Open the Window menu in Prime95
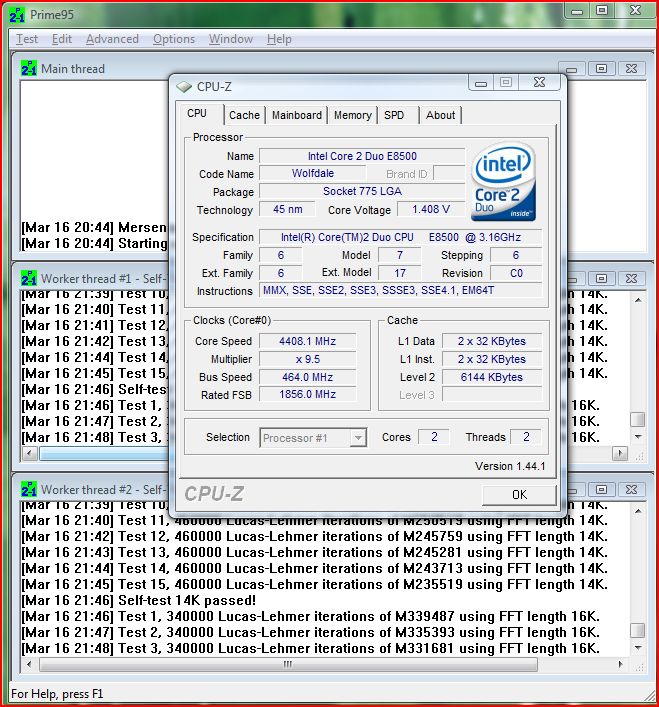 coord(231,39)
